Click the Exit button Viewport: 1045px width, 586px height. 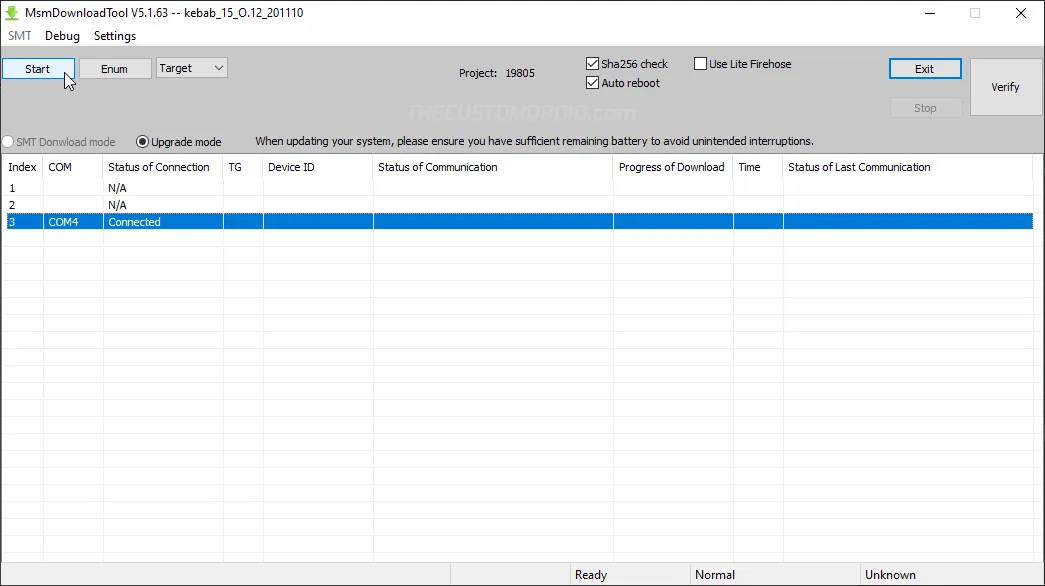coord(924,68)
